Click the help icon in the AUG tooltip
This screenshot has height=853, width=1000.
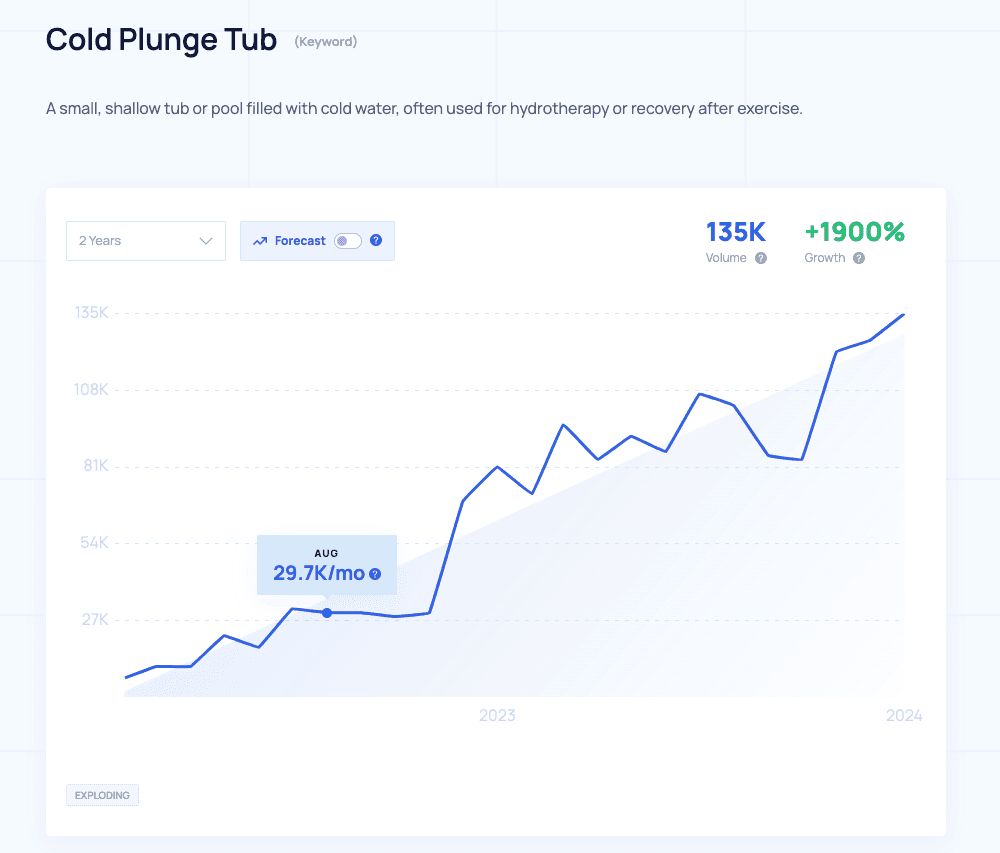click(x=375, y=574)
